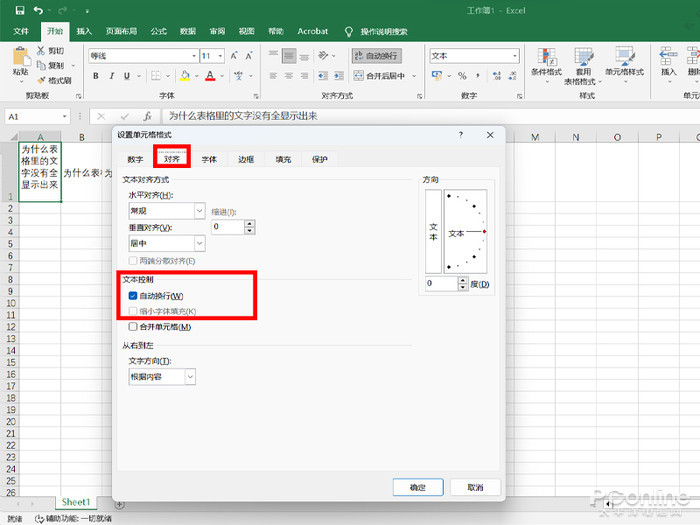
Task: Align cell text to the vertical middle
Action: point(289,55)
